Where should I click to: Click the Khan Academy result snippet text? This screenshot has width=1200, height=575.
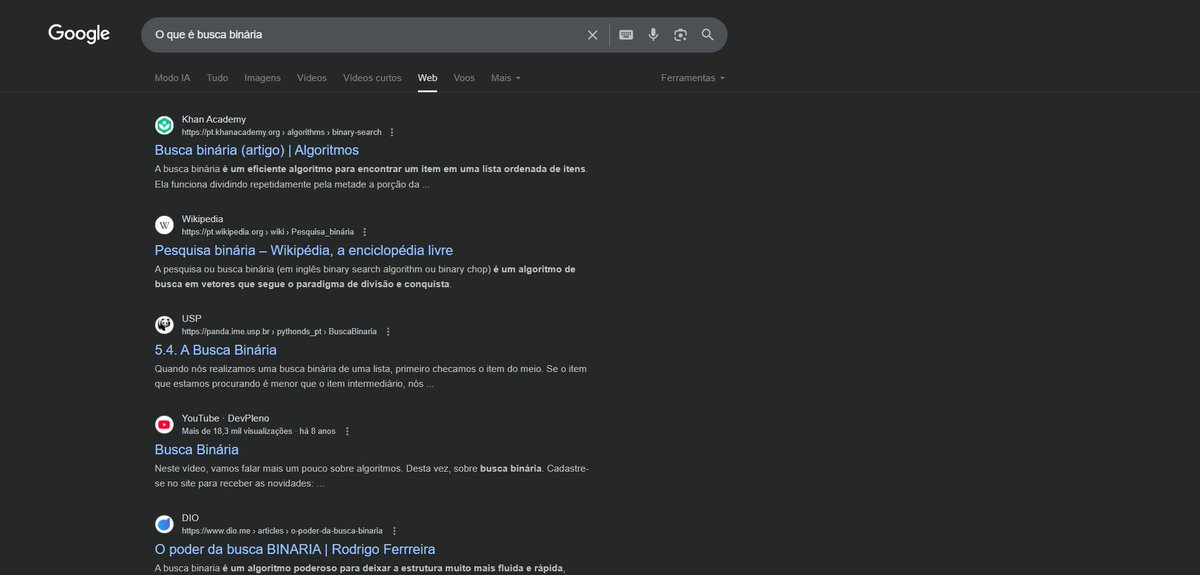[x=372, y=176]
